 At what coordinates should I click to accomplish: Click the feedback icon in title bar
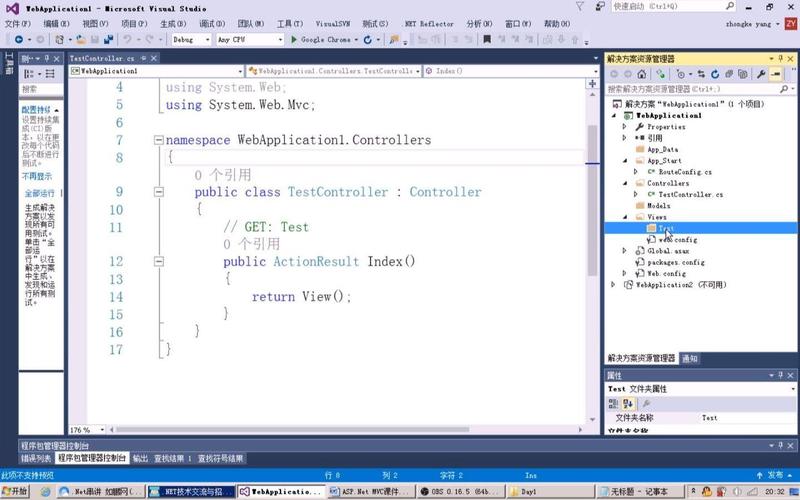600,6
